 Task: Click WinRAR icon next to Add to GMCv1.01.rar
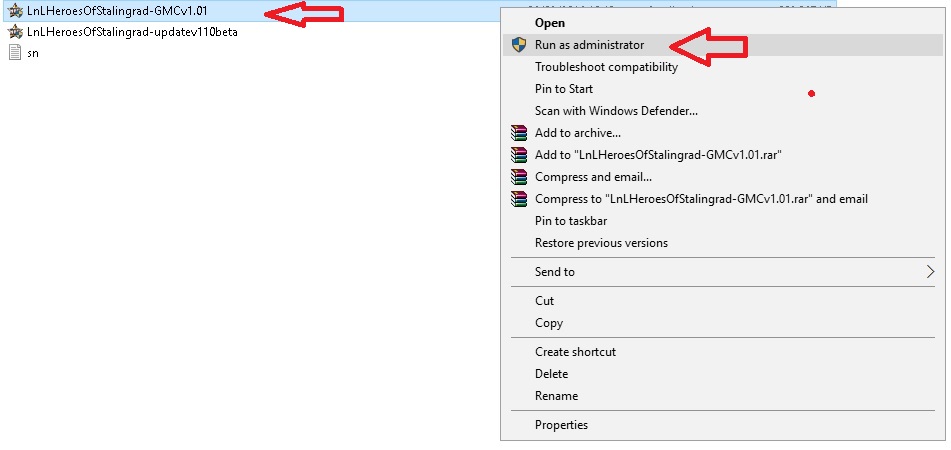click(x=519, y=155)
